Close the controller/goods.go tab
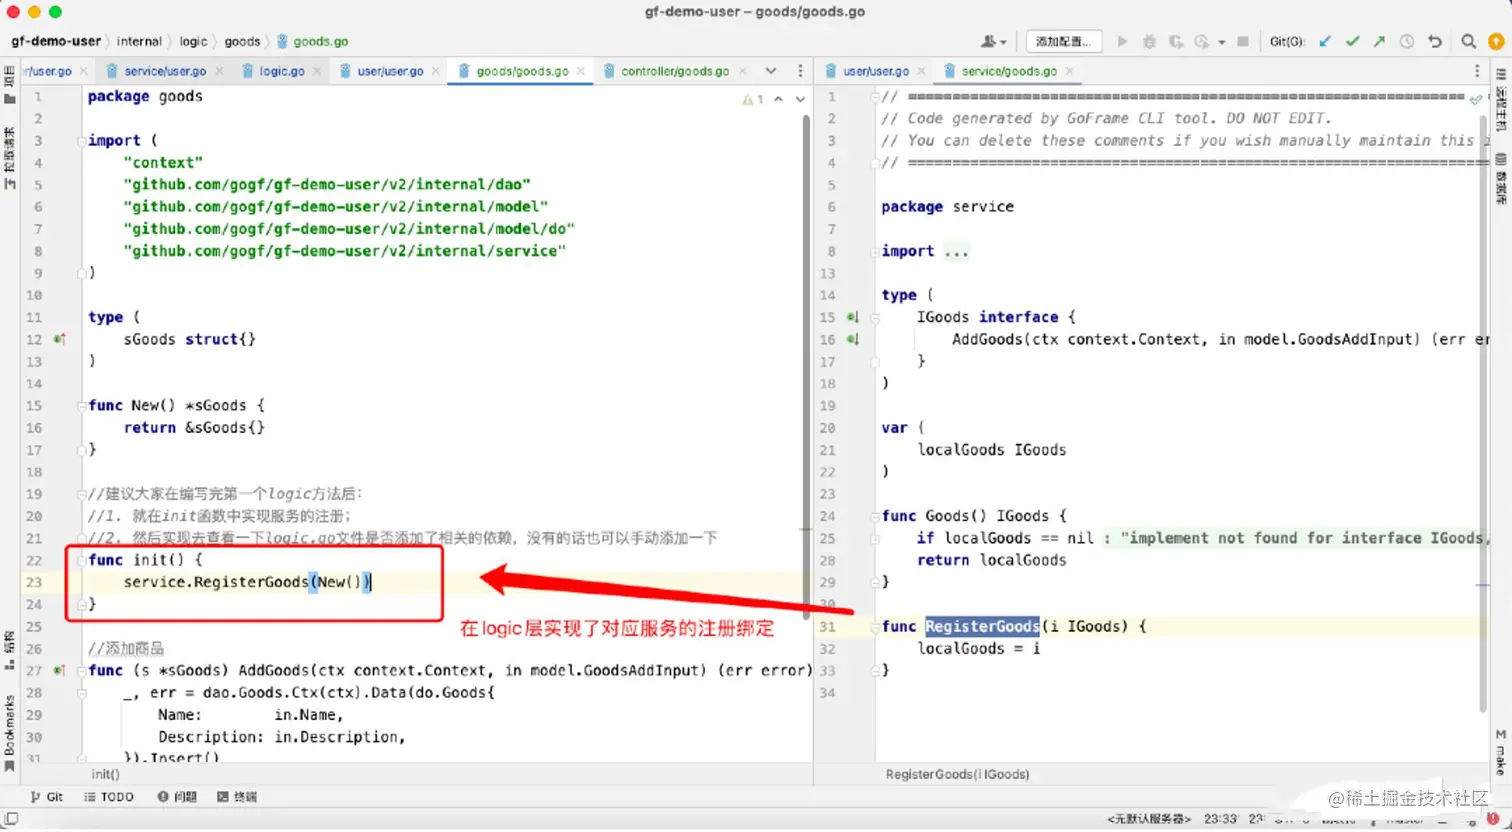1512x832 pixels. [741, 71]
